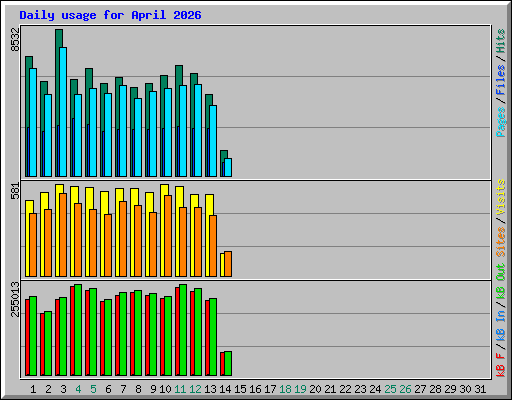Click the 'kB In' legend label

pyautogui.click(x=501, y=325)
